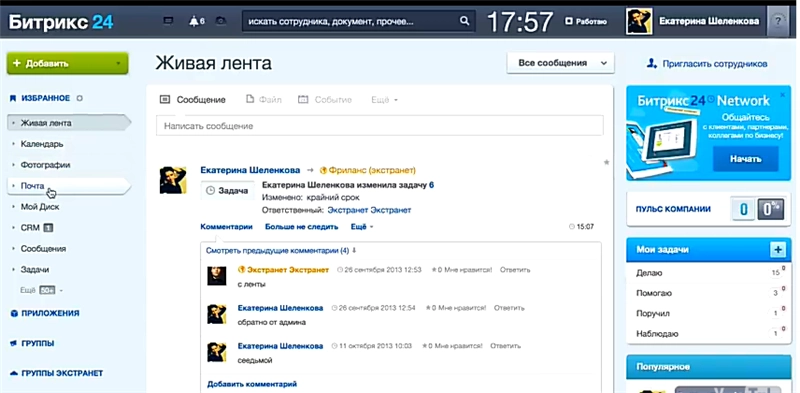
Task: Toggle the post favorite star icon
Action: [607, 162]
